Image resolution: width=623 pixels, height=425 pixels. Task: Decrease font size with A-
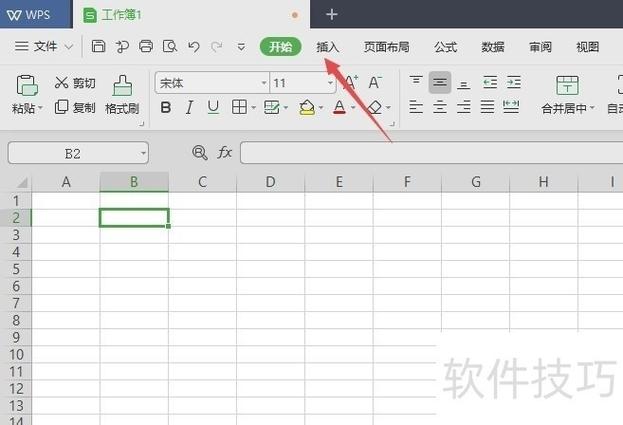pyautogui.click(x=375, y=83)
